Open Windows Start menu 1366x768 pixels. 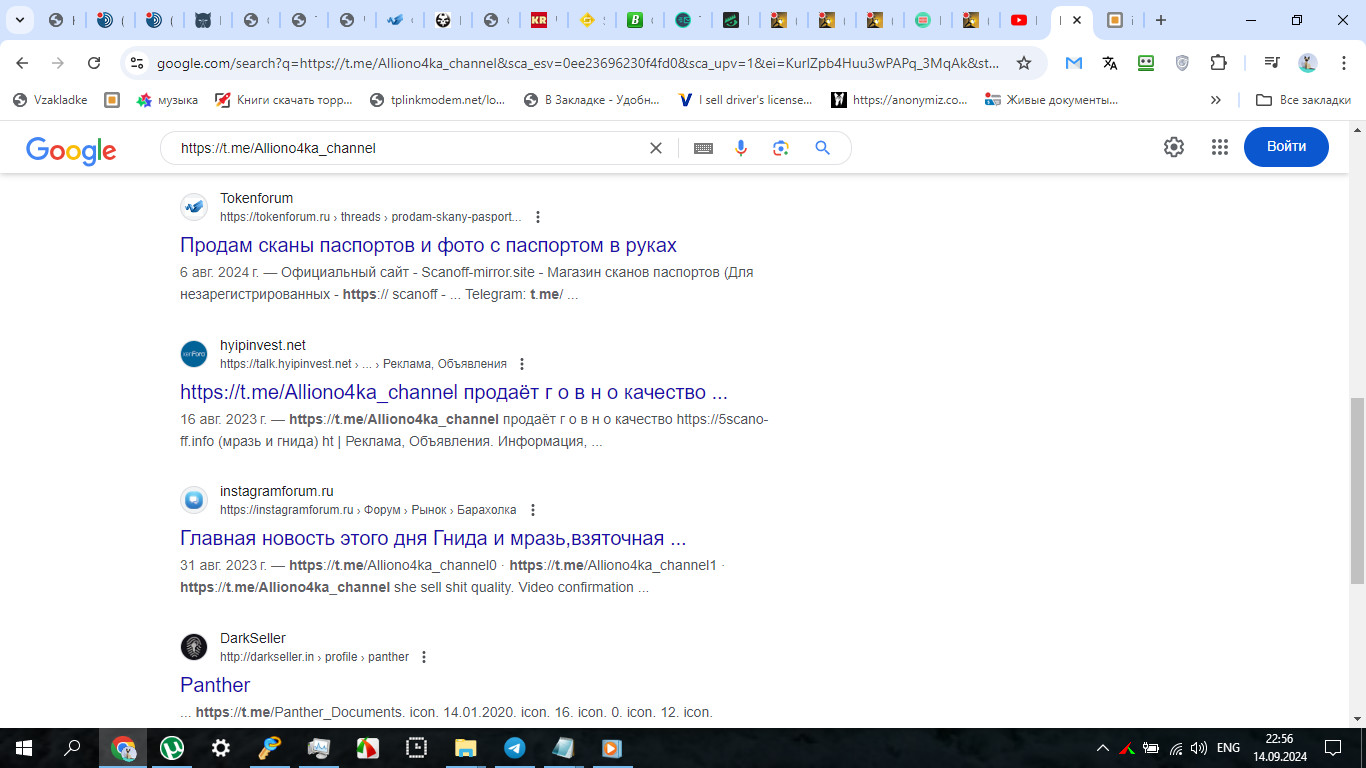pos(24,748)
